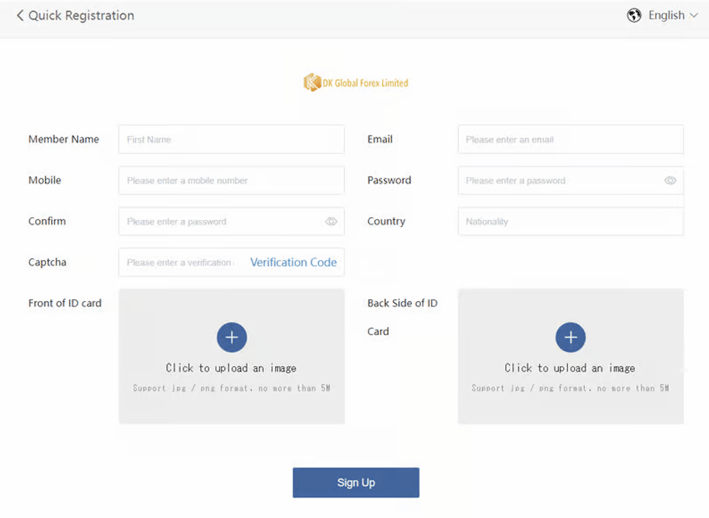Image resolution: width=709 pixels, height=518 pixels.
Task: Click the plus icon for Front of ID card
Action: pos(232,337)
